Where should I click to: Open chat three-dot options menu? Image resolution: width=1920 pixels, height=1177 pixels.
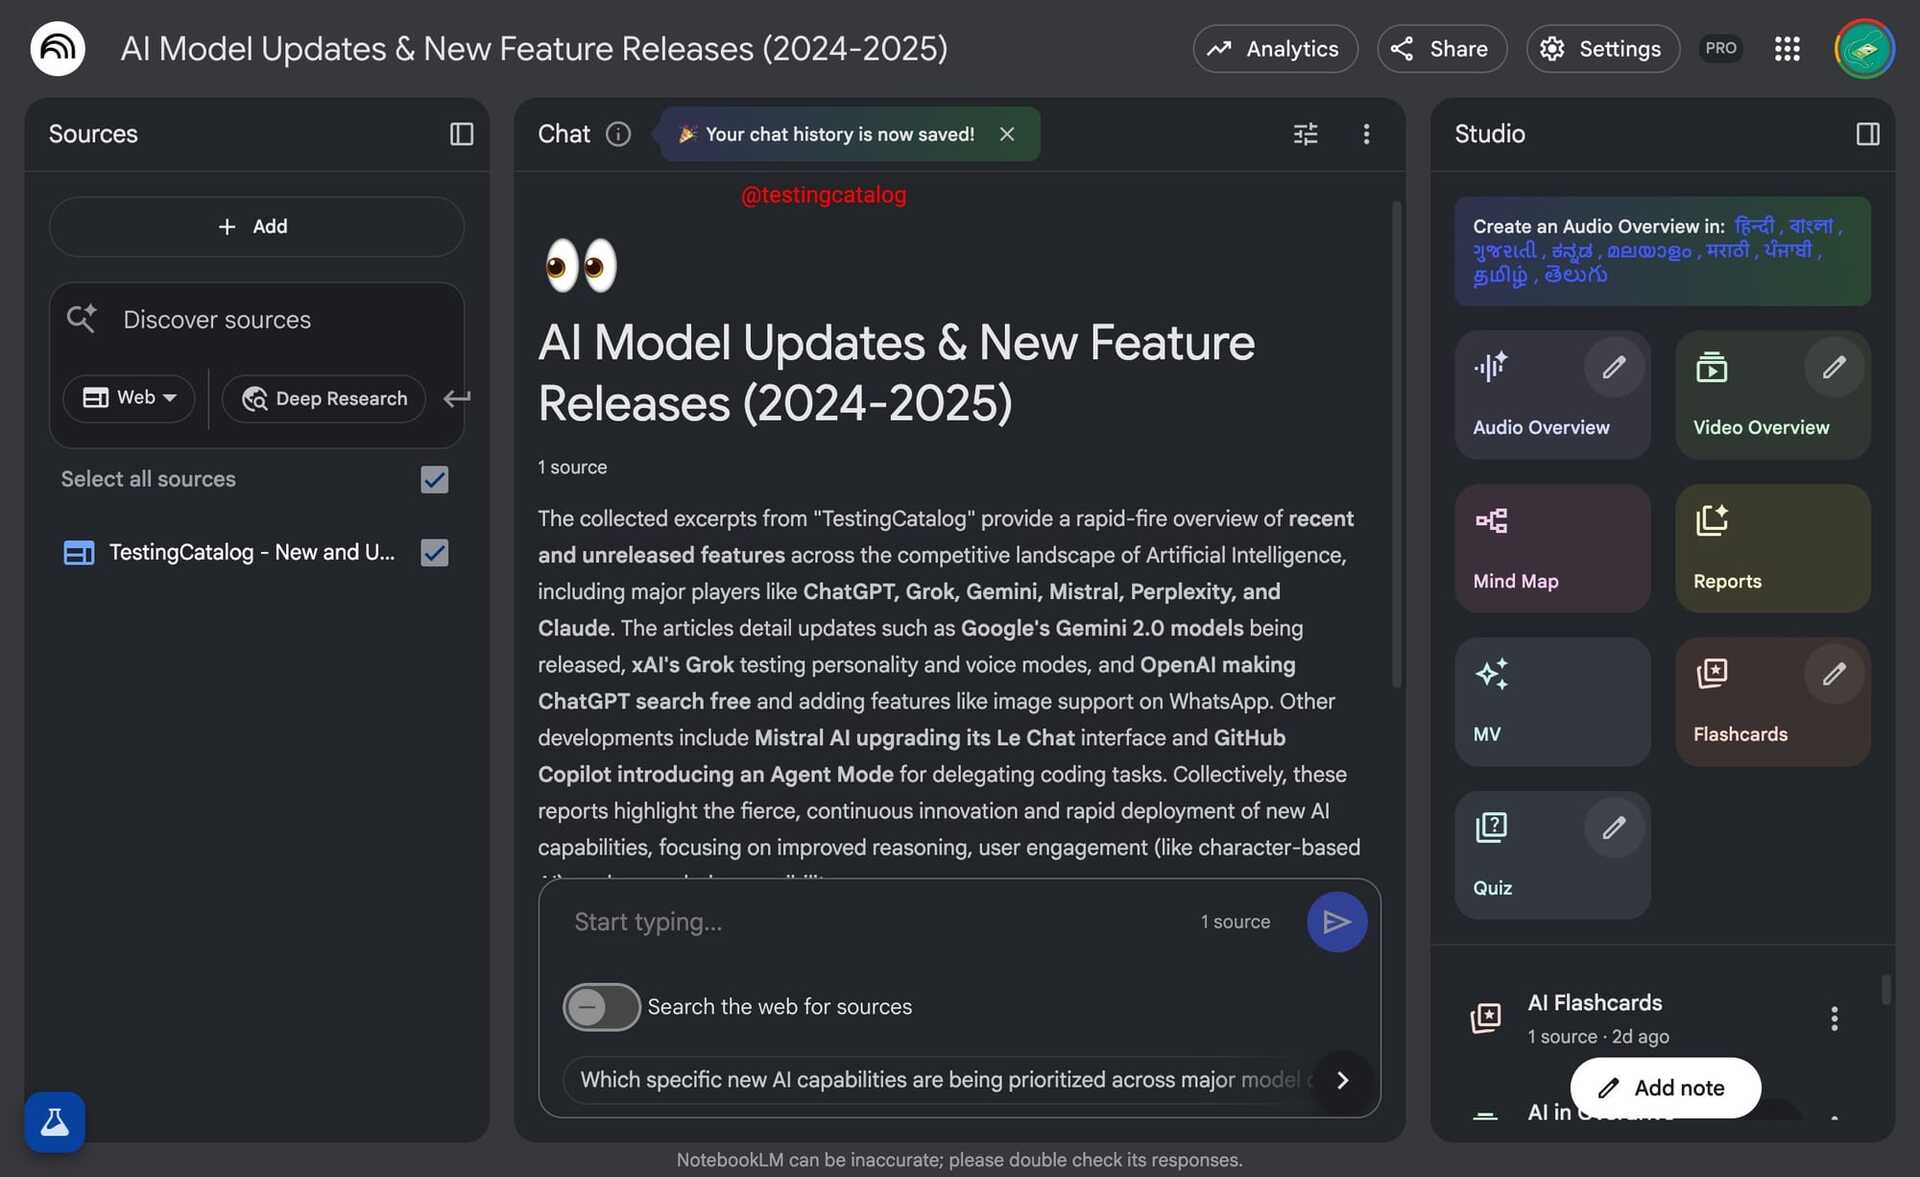1366,134
